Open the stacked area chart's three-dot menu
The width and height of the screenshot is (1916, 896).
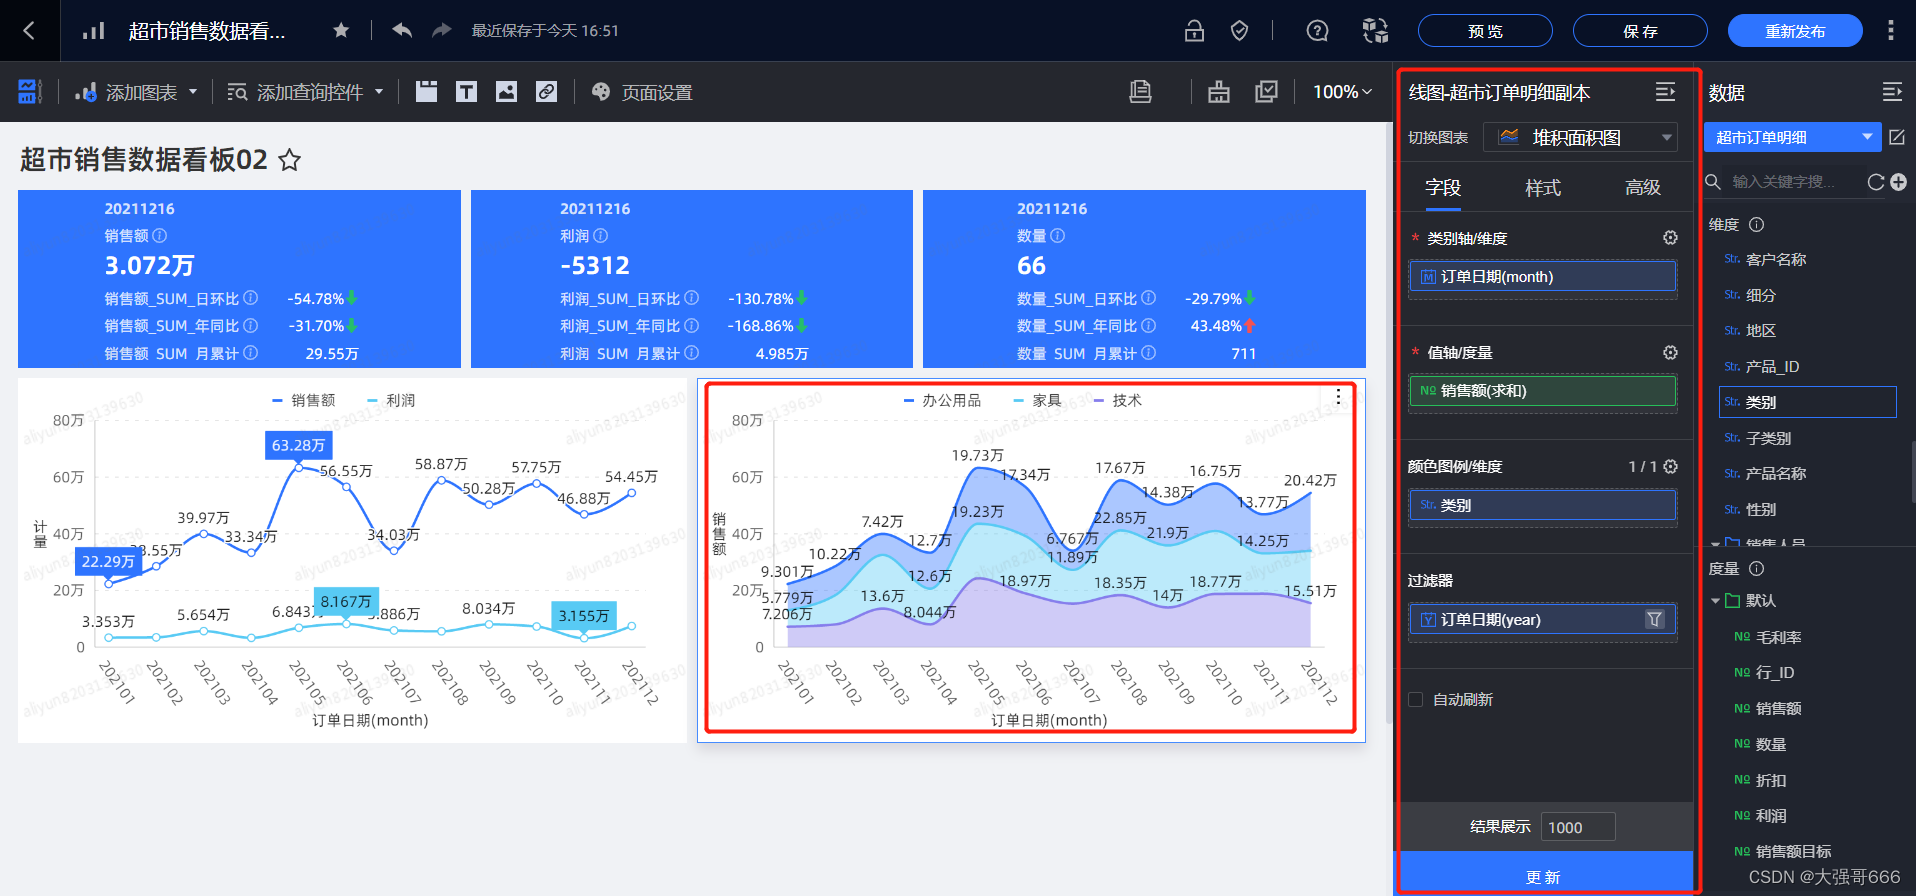point(1338,397)
